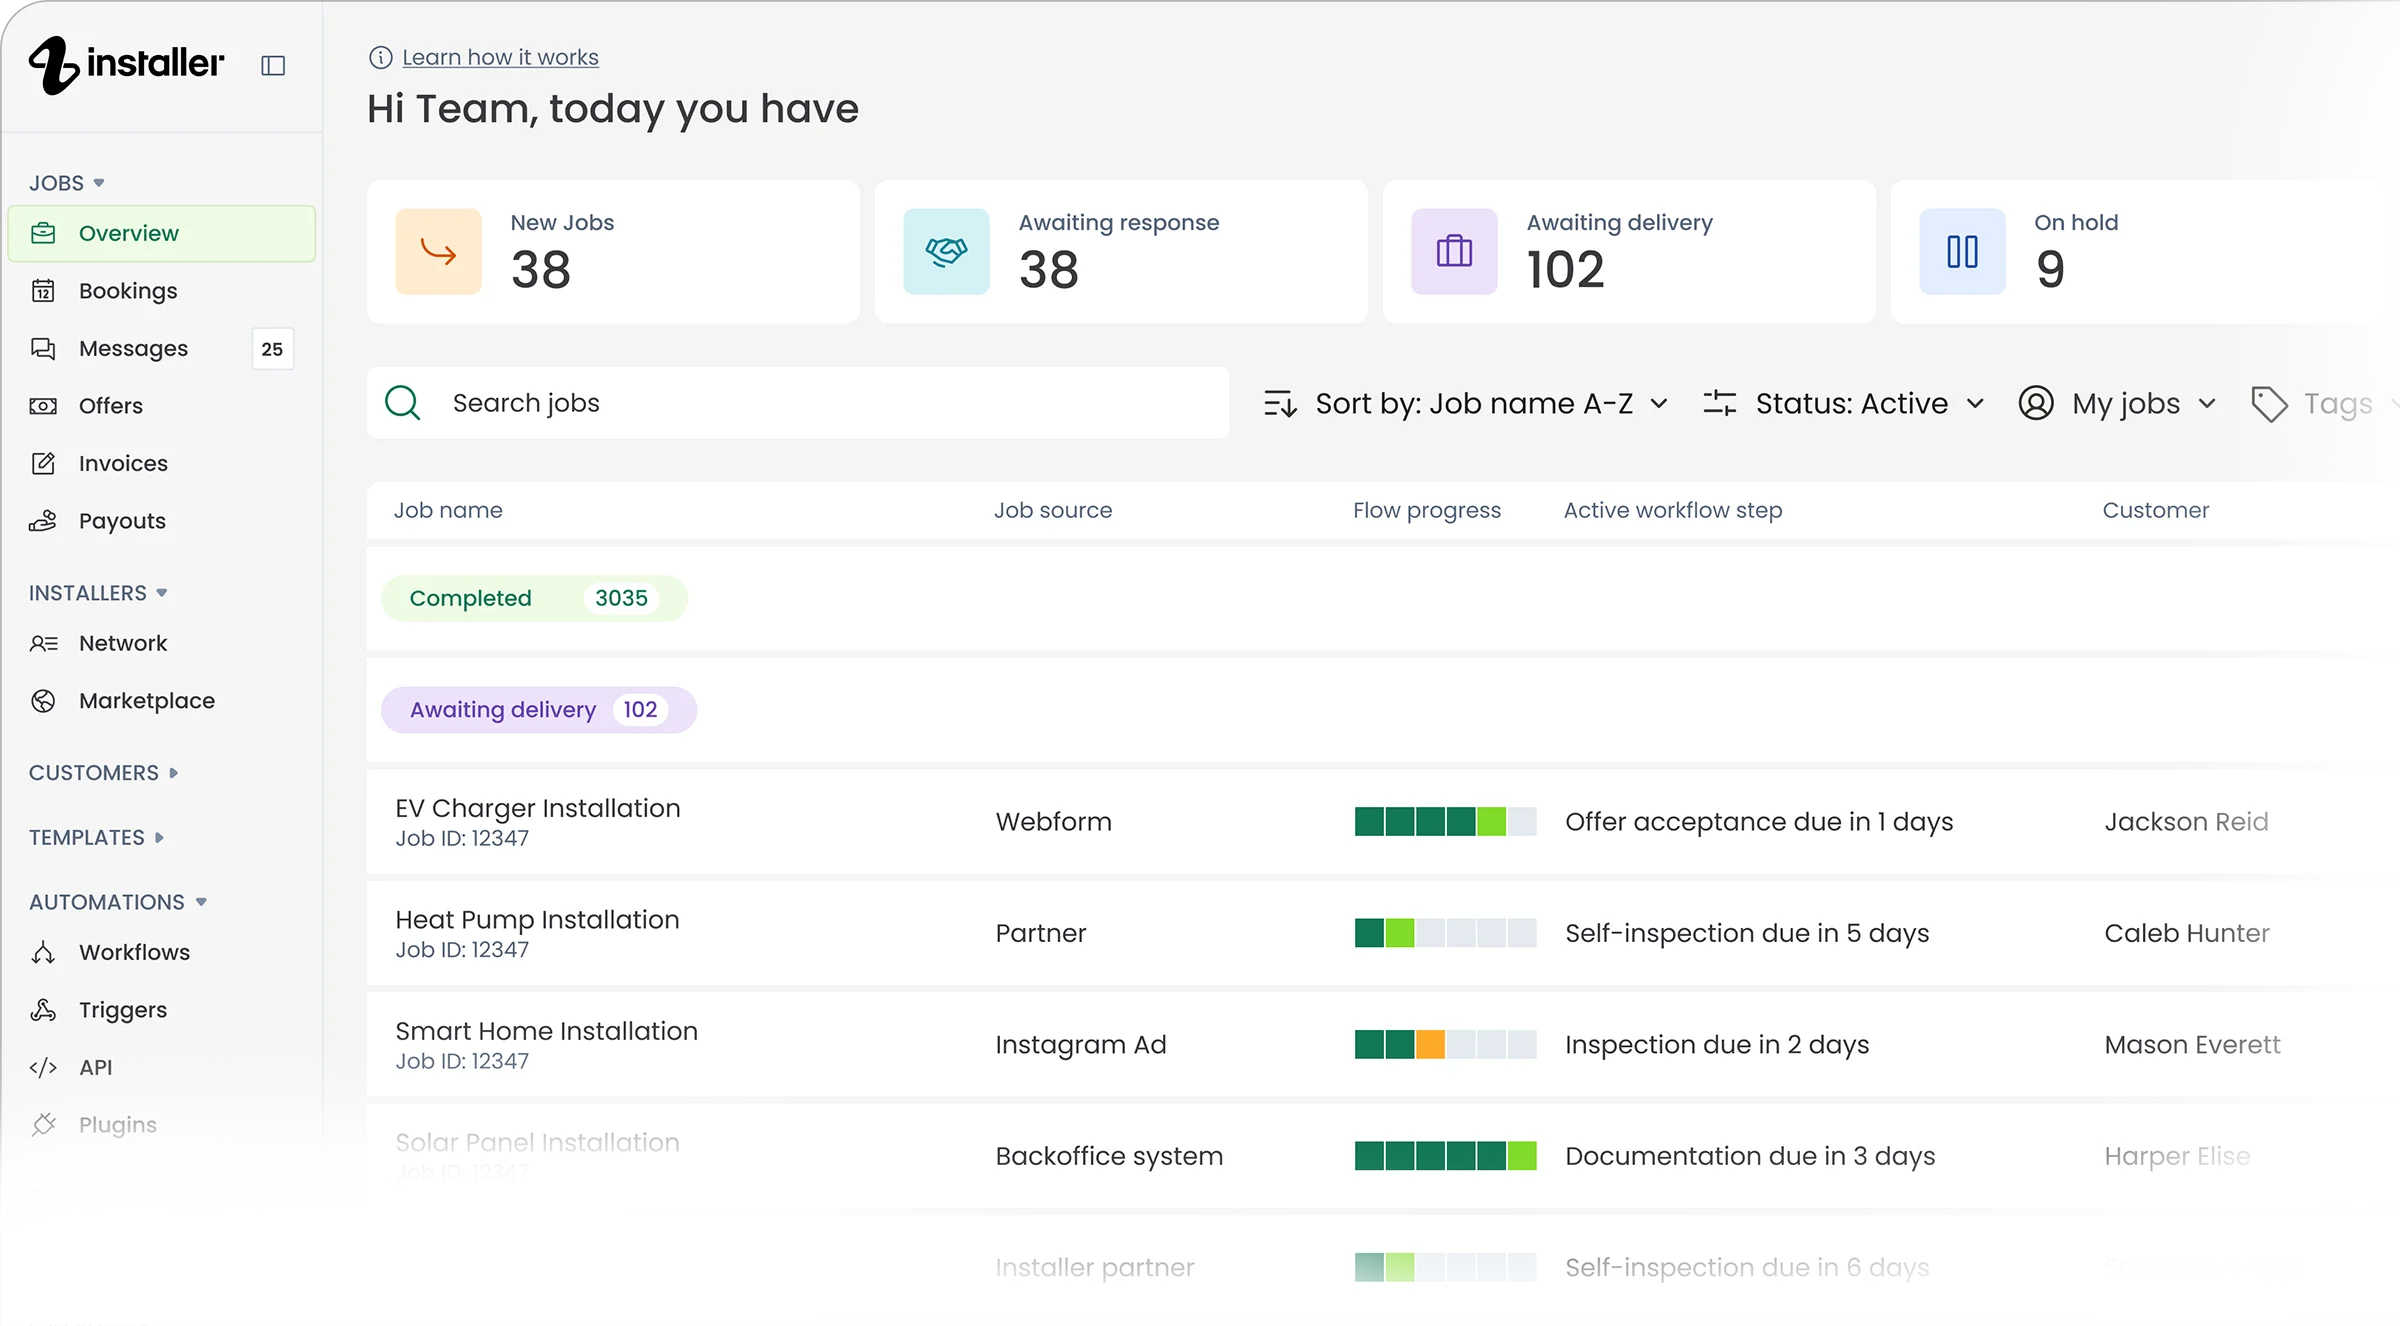Focus the Search jobs field
The height and width of the screenshot is (1326, 2400).
coord(798,403)
